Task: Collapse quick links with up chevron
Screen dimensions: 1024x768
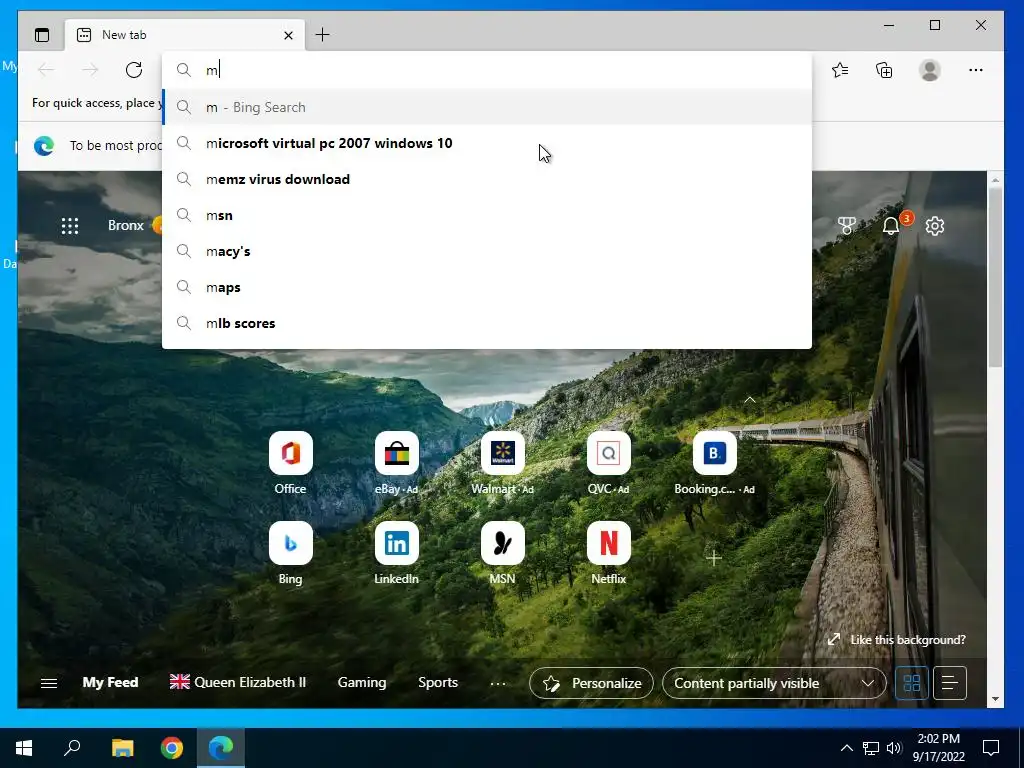Action: click(x=750, y=400)
